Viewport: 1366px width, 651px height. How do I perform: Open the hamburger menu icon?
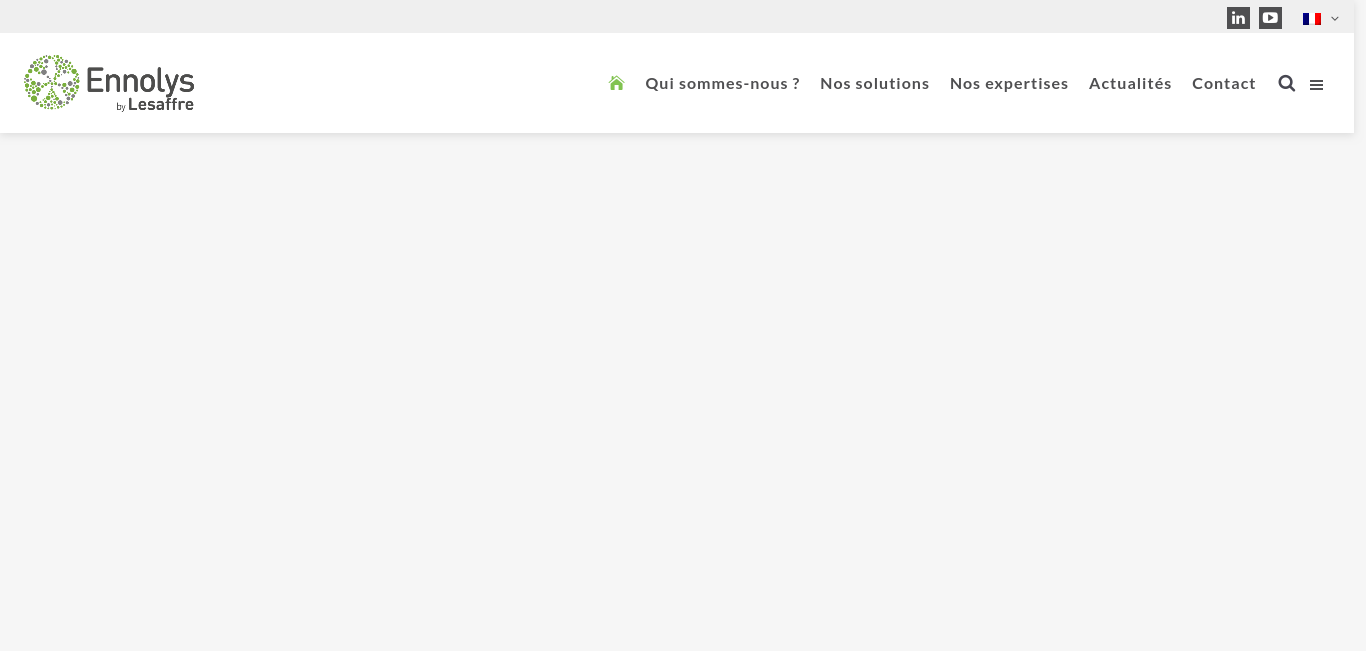[1316, 85]
